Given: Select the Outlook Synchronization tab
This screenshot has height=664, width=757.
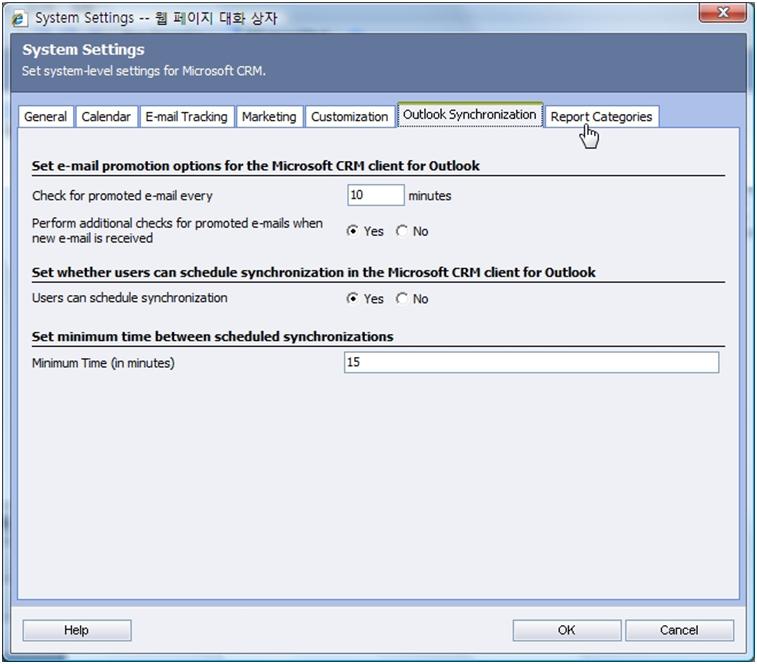Looking at the screenshot, I should pos(470,115).
